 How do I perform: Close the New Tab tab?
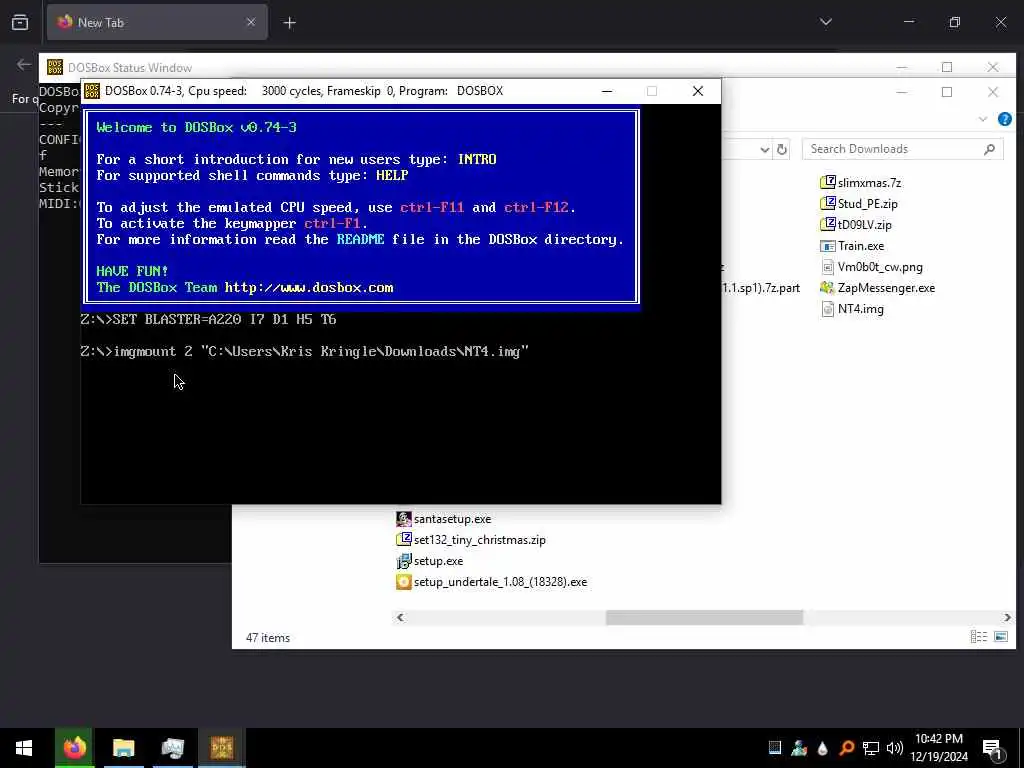[251, 22]
